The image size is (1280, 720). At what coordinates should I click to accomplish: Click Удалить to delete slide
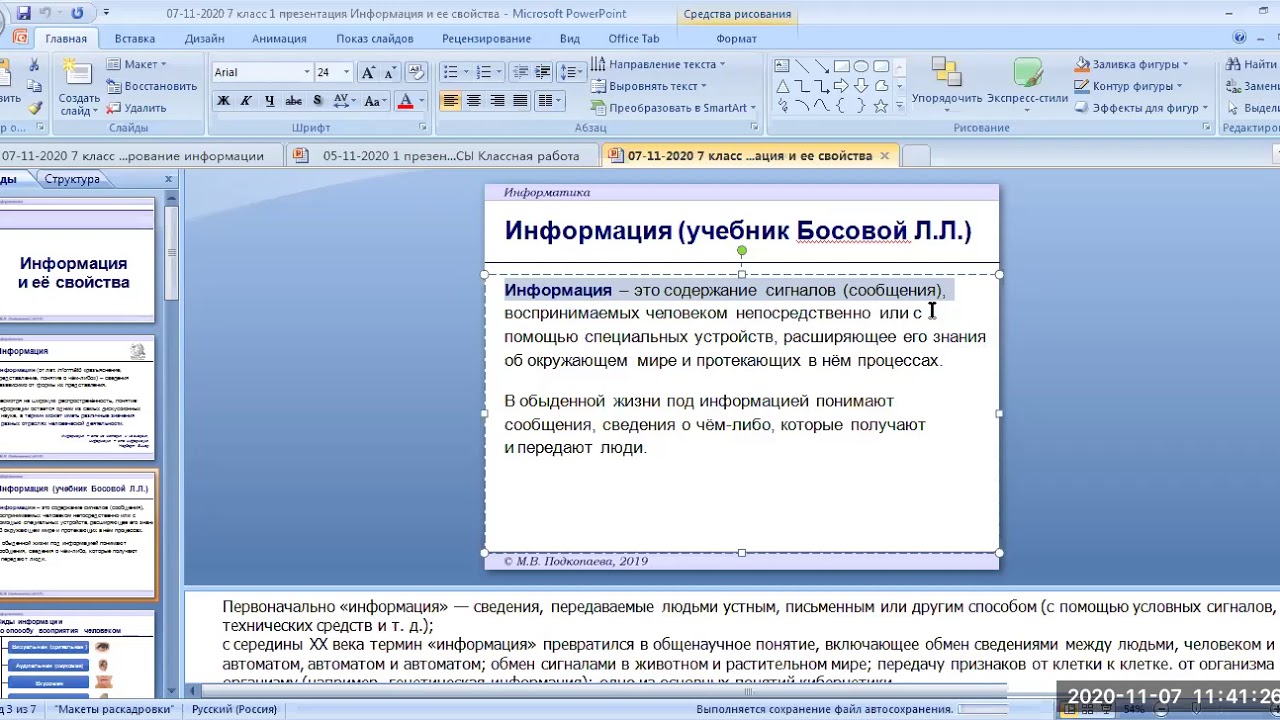point(137,108)
